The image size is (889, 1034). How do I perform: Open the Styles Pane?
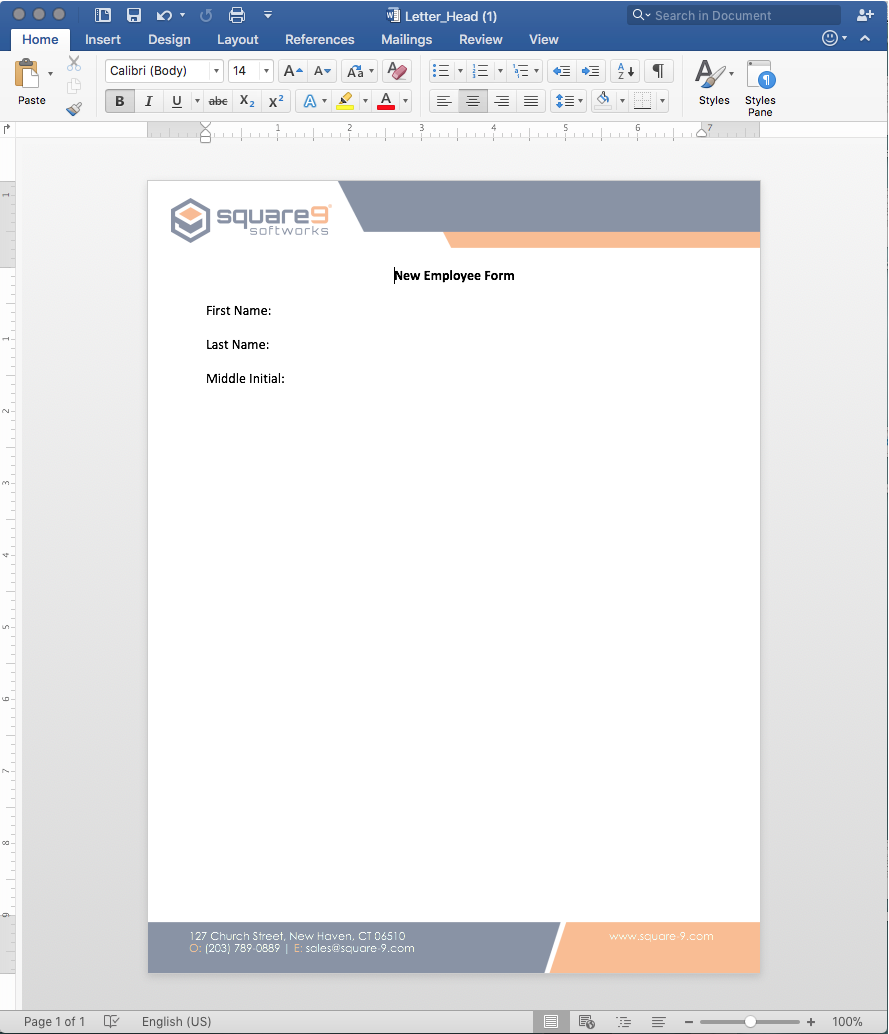(760, 88)
